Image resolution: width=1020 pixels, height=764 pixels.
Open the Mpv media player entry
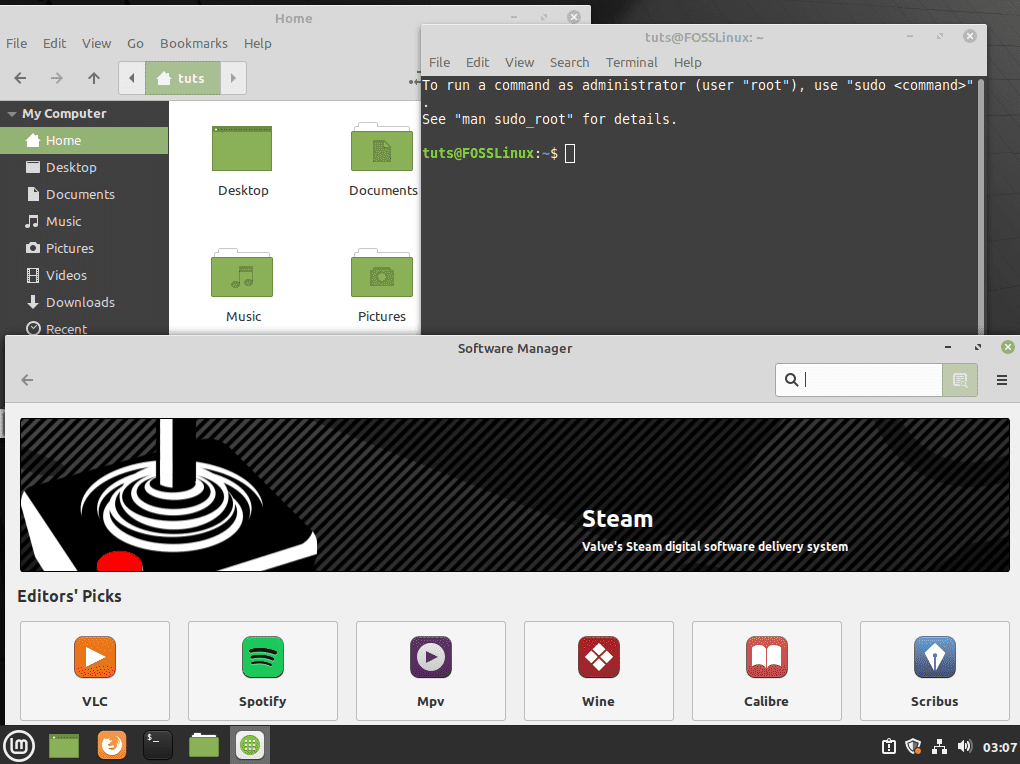[430, 657]
